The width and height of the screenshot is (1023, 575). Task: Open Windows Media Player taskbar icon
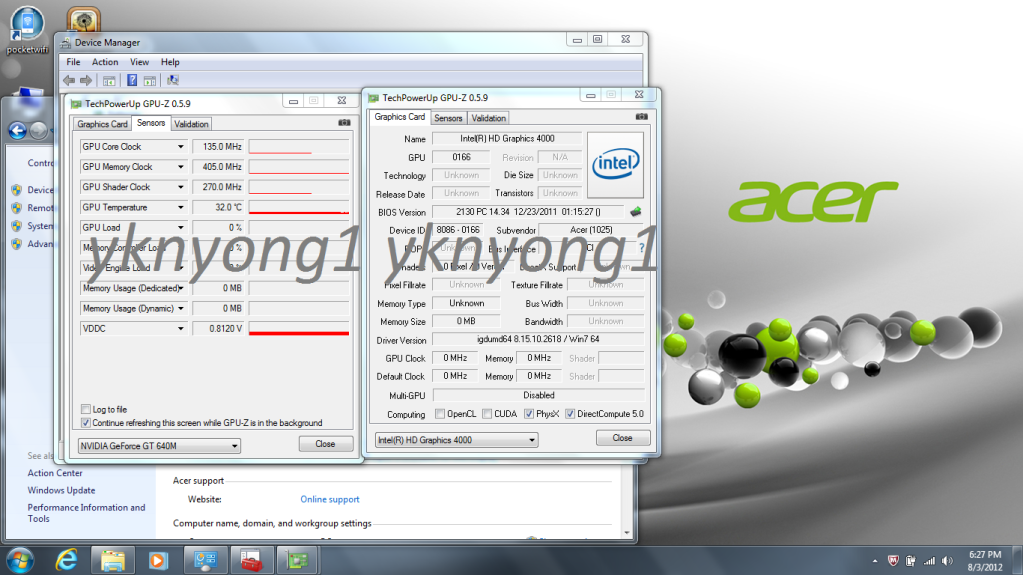click(x=158, y=560)
